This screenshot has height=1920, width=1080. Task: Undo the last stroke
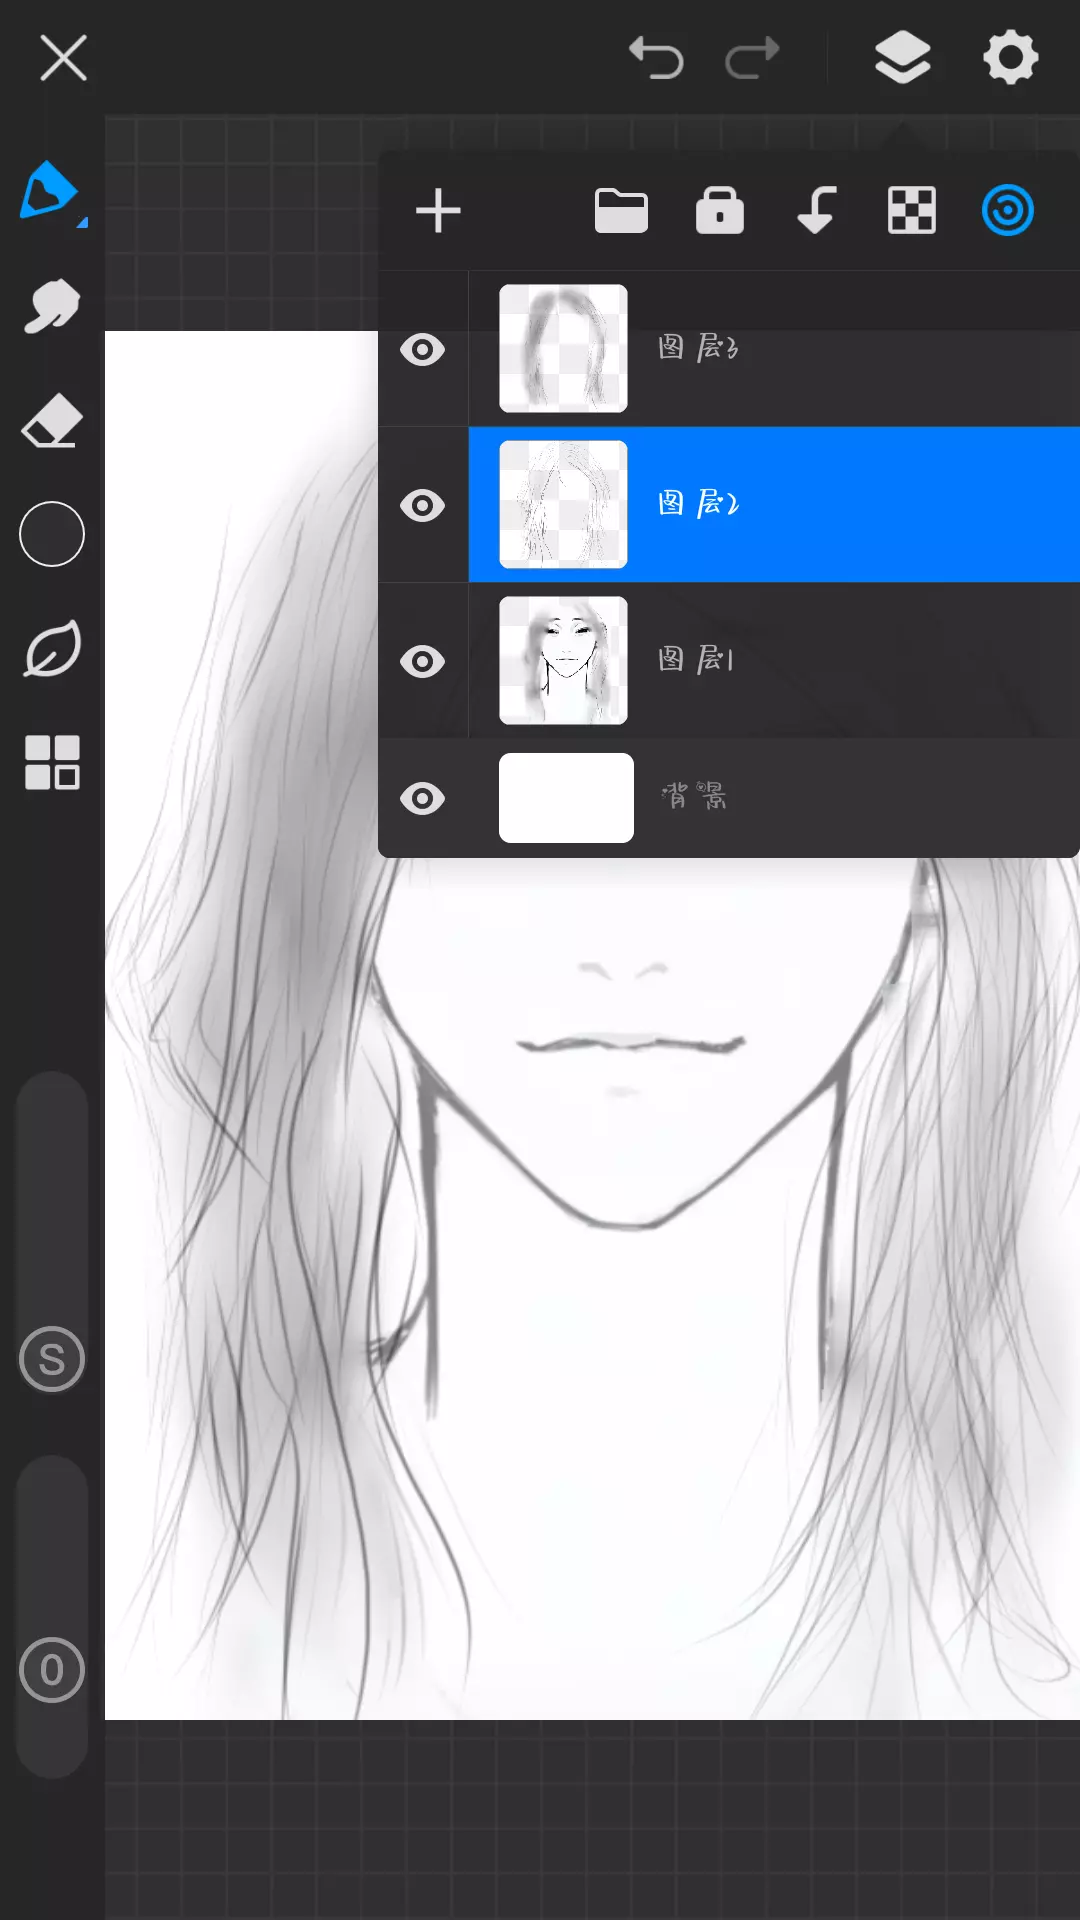tap(656, 57)
